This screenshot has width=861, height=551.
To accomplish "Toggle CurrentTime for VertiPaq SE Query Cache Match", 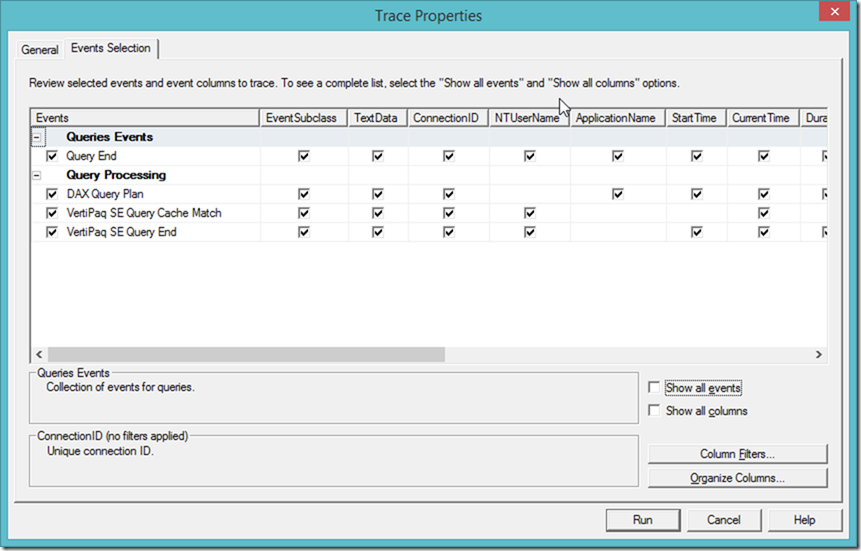I will tap(764, 213).
